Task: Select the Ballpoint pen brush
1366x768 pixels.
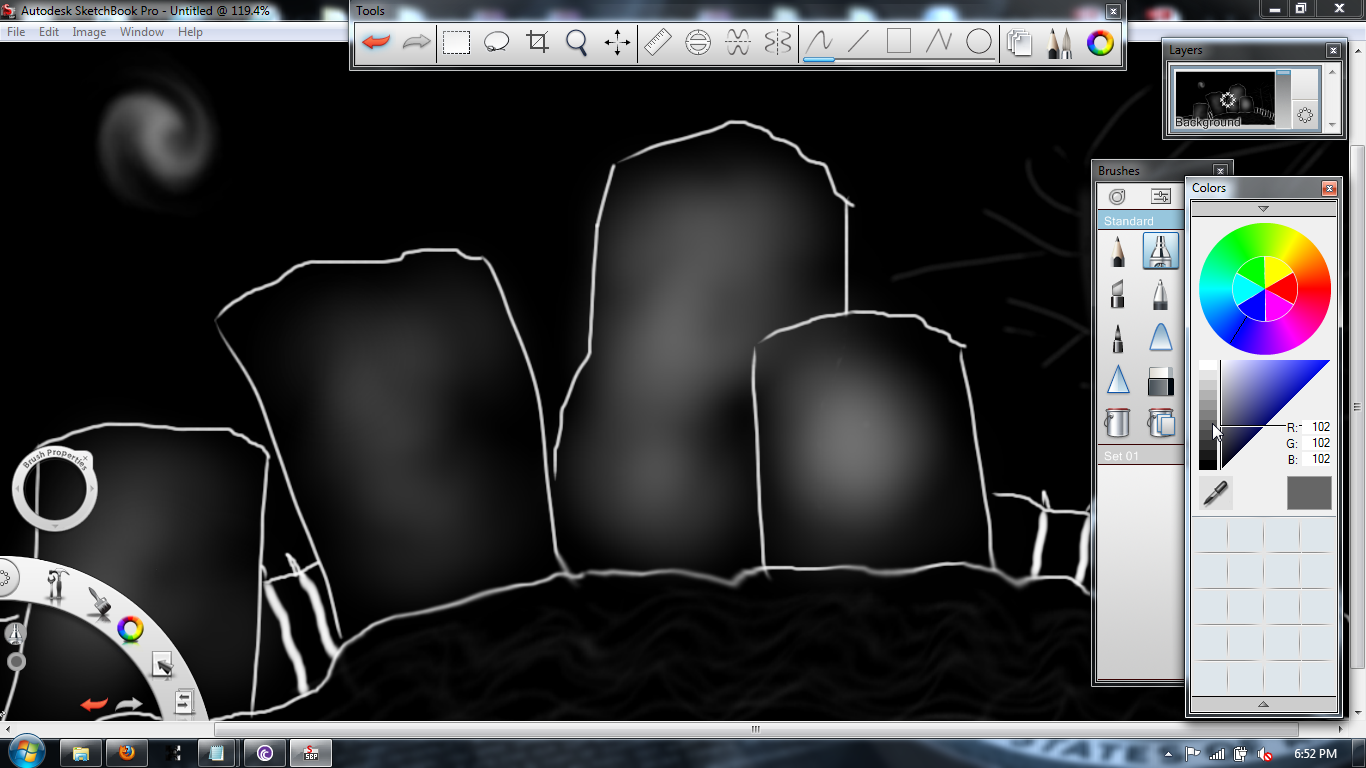Action: pyautogui.click(x=1160, y=294)
